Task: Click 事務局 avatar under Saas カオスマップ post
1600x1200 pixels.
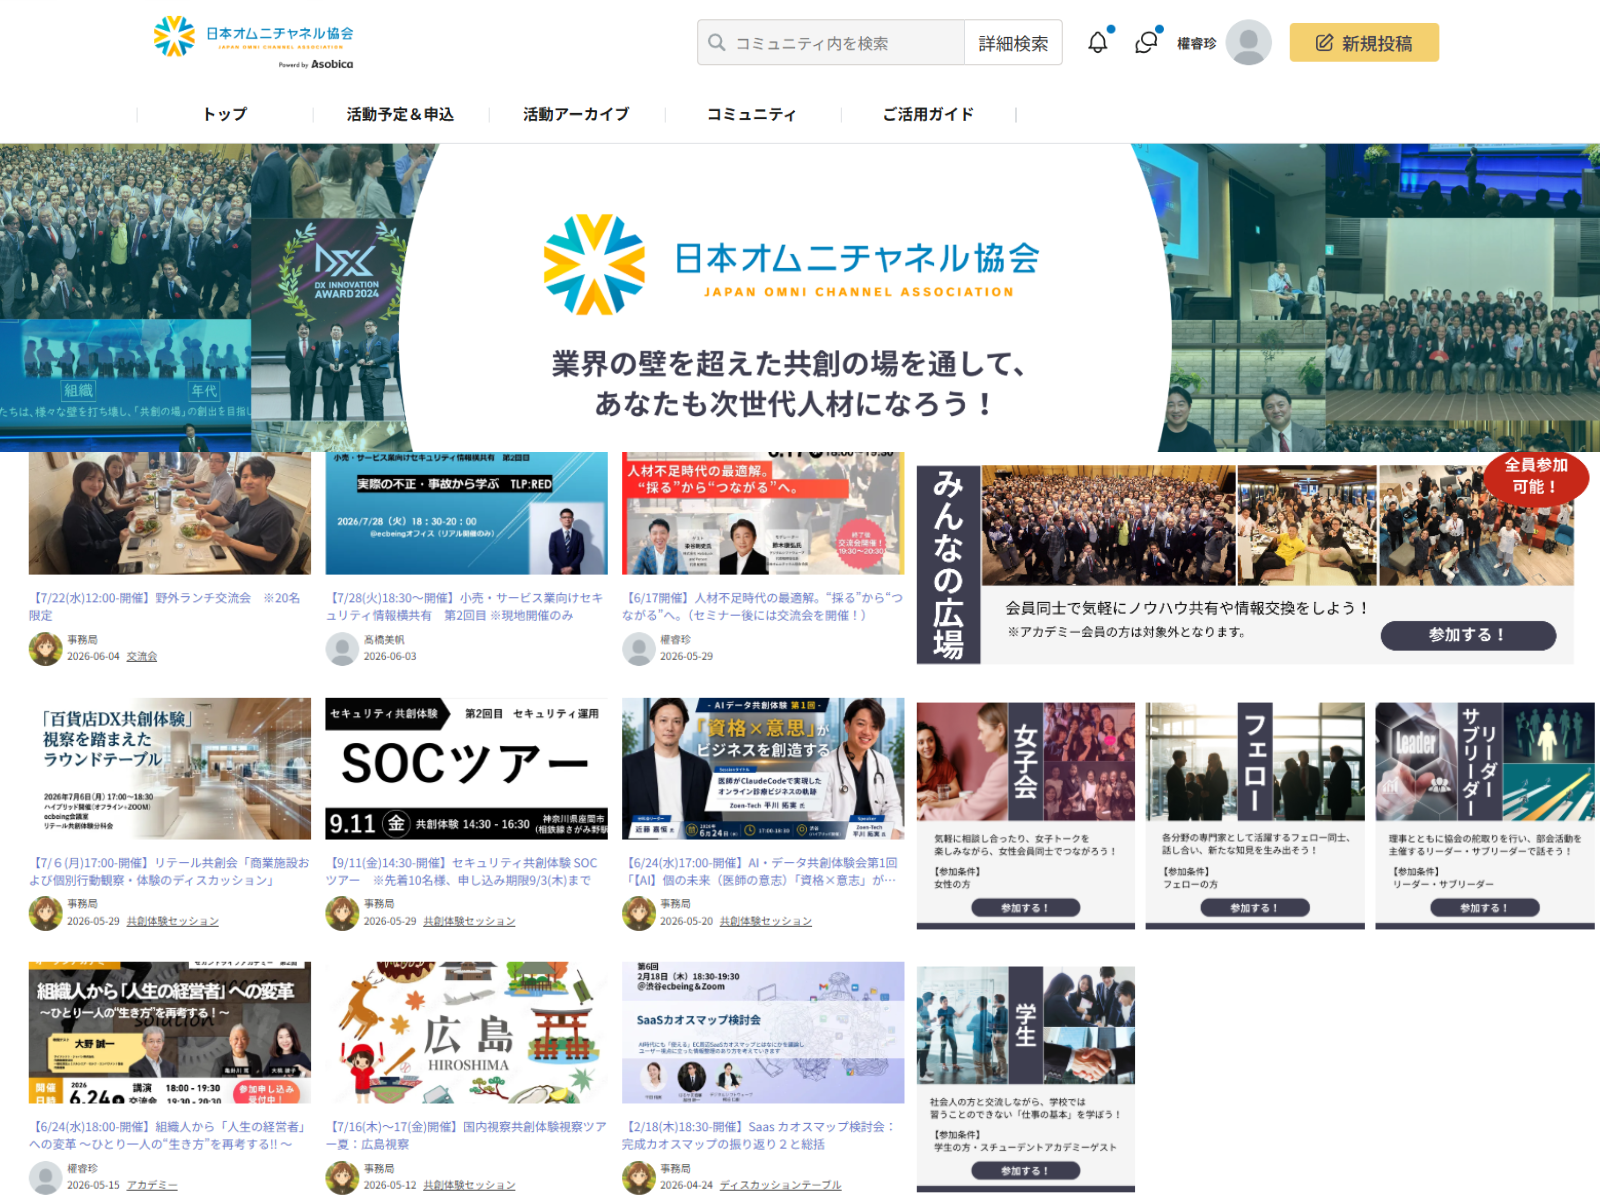Action: pyautogui.click(x=638, y=1177)
